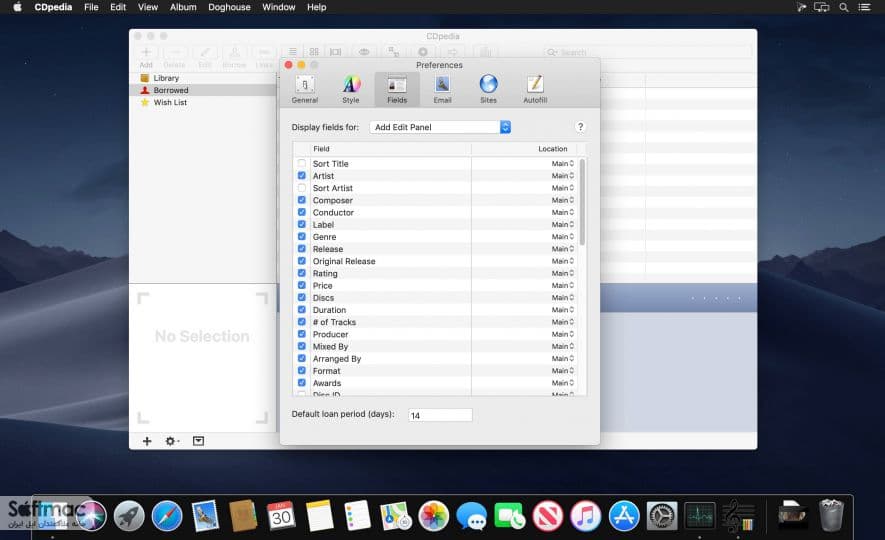Open the App Store from the Dock
Screen dimensions: 885x540
(x=624, y=515)
